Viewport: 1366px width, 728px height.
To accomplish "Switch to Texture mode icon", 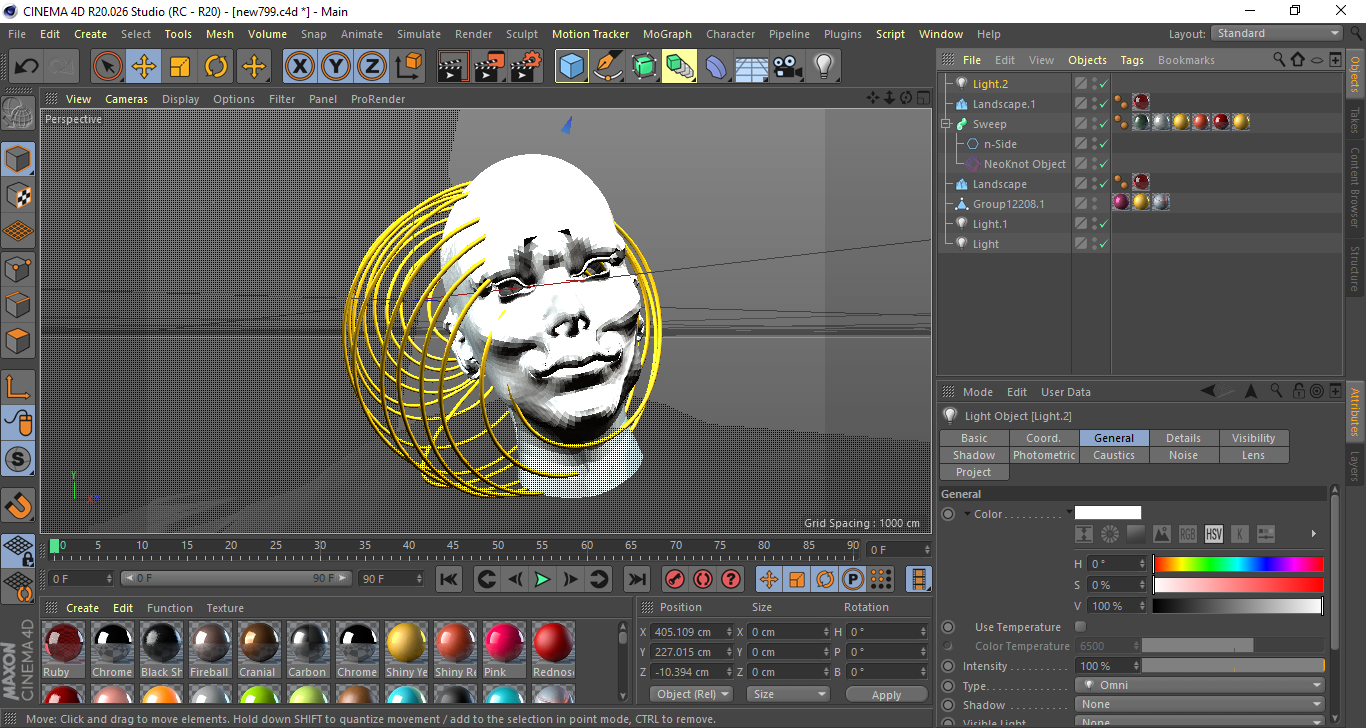I will pos(18,195).
